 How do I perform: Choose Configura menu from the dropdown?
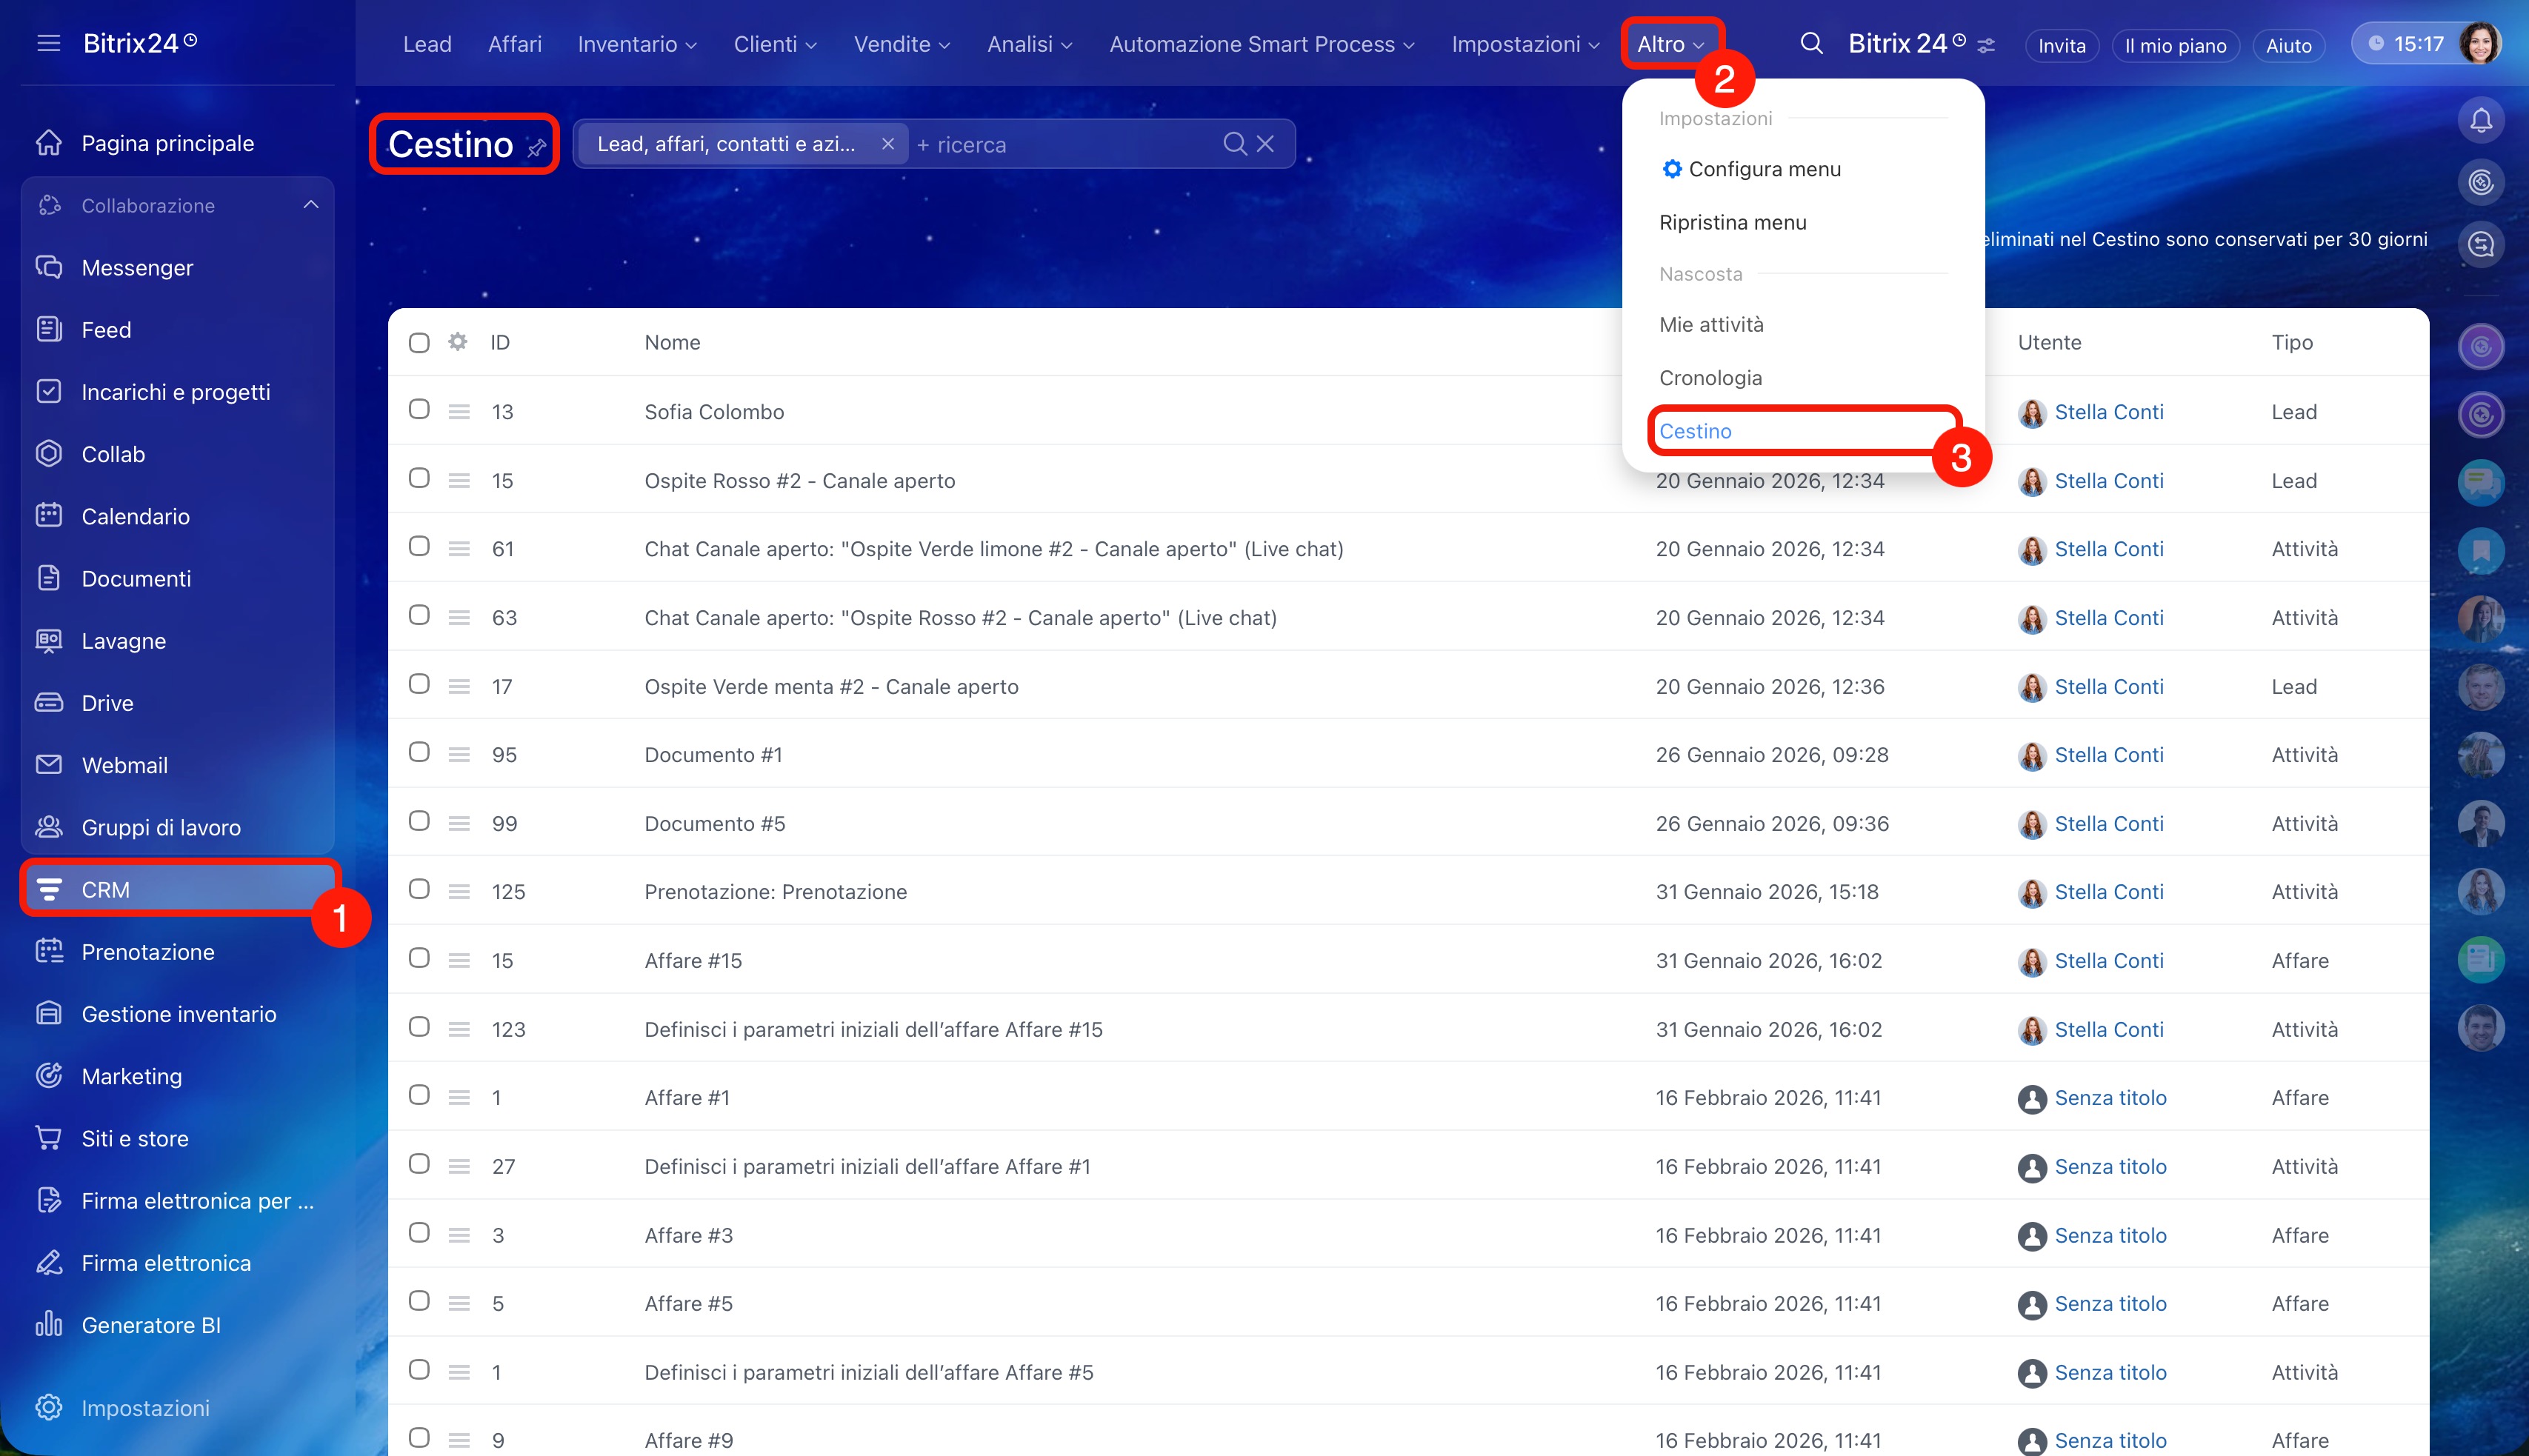(1764, 169)
